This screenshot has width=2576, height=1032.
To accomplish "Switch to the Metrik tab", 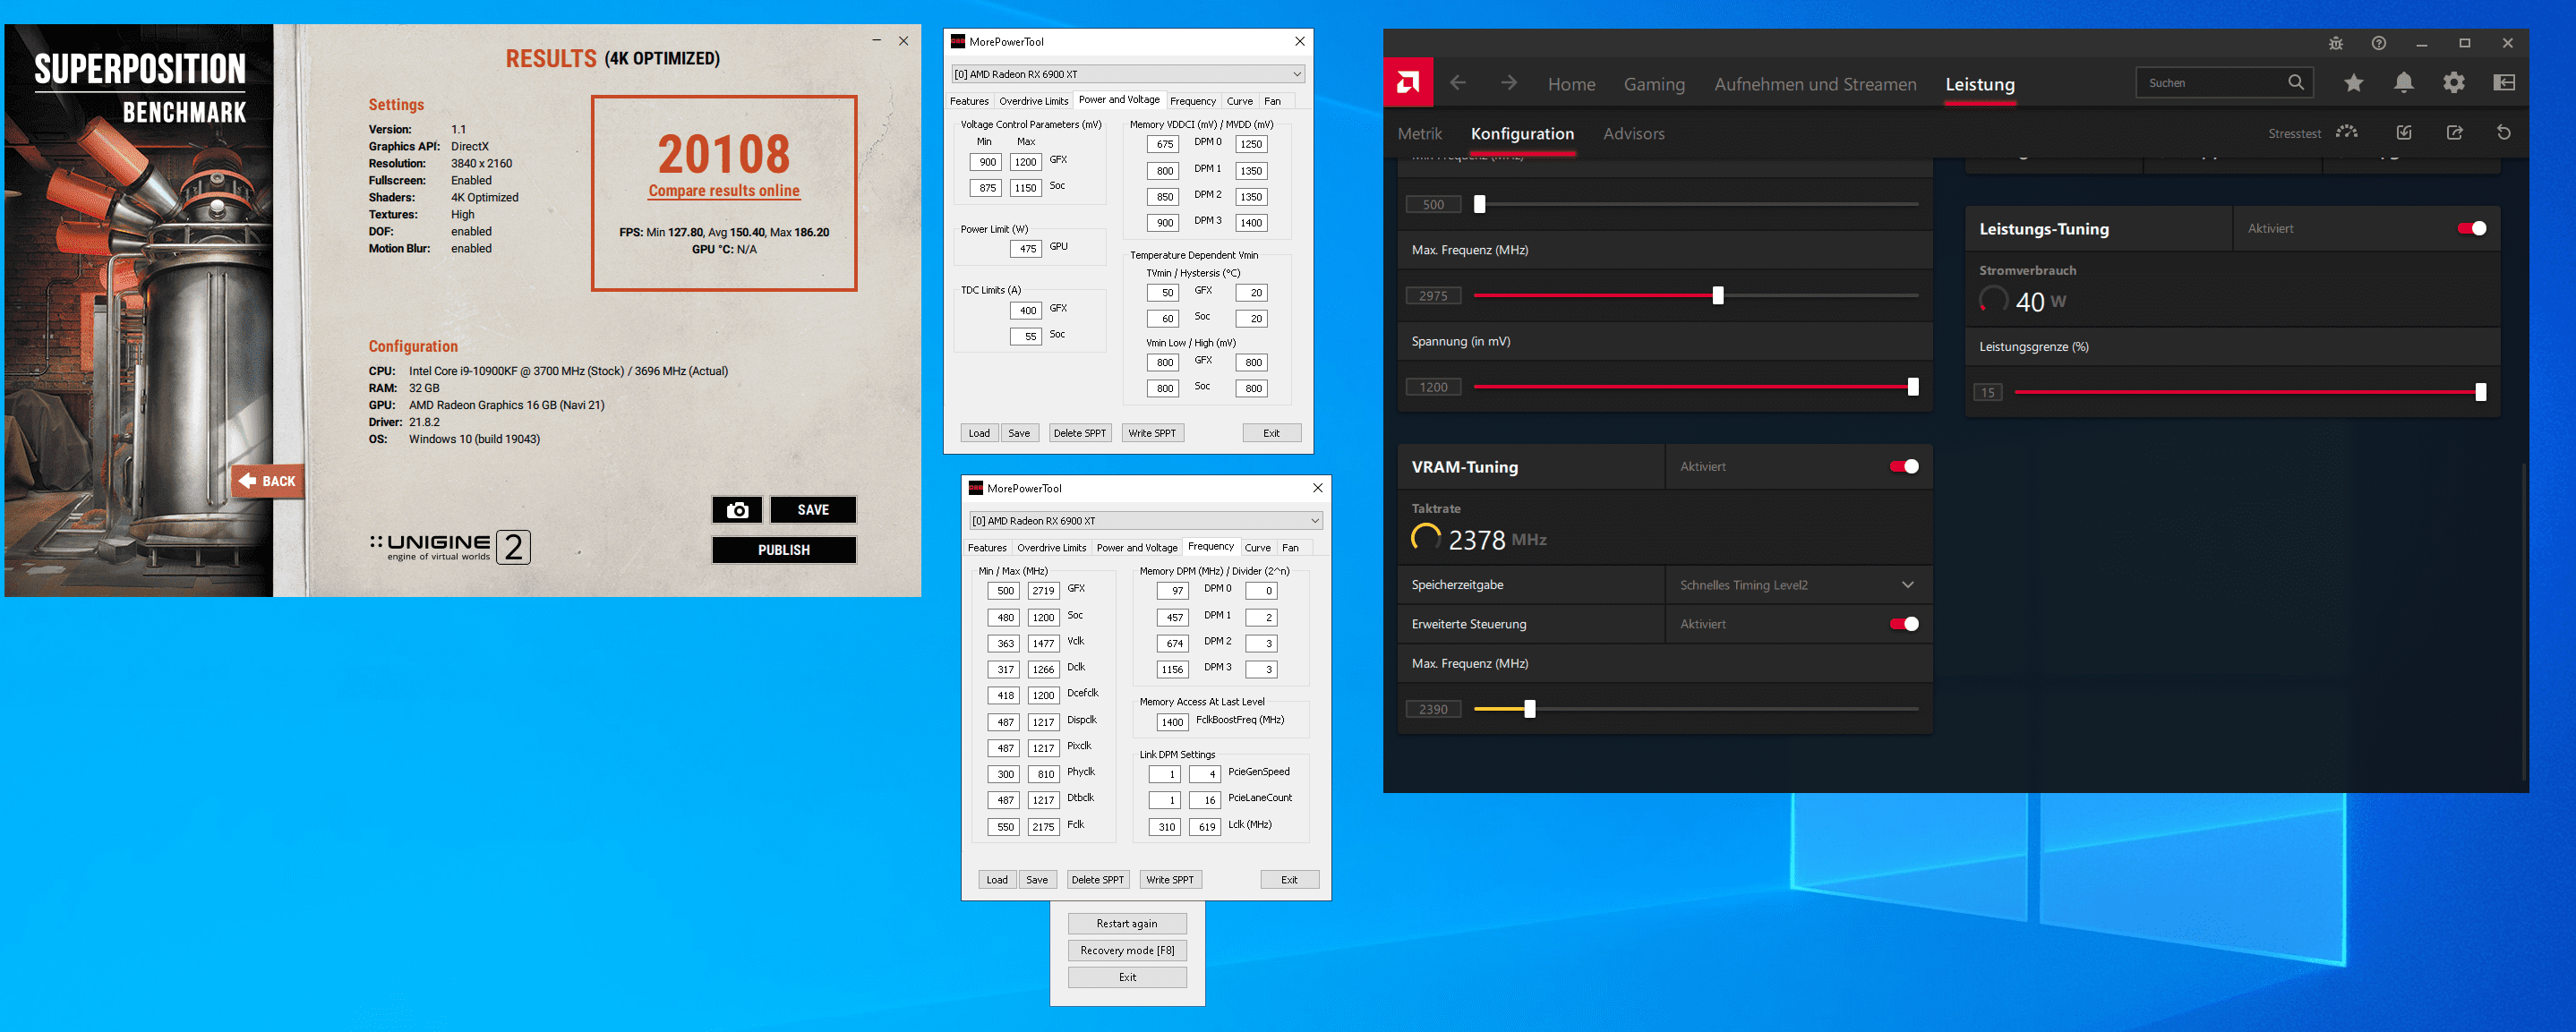I will tap(1419, 134).
